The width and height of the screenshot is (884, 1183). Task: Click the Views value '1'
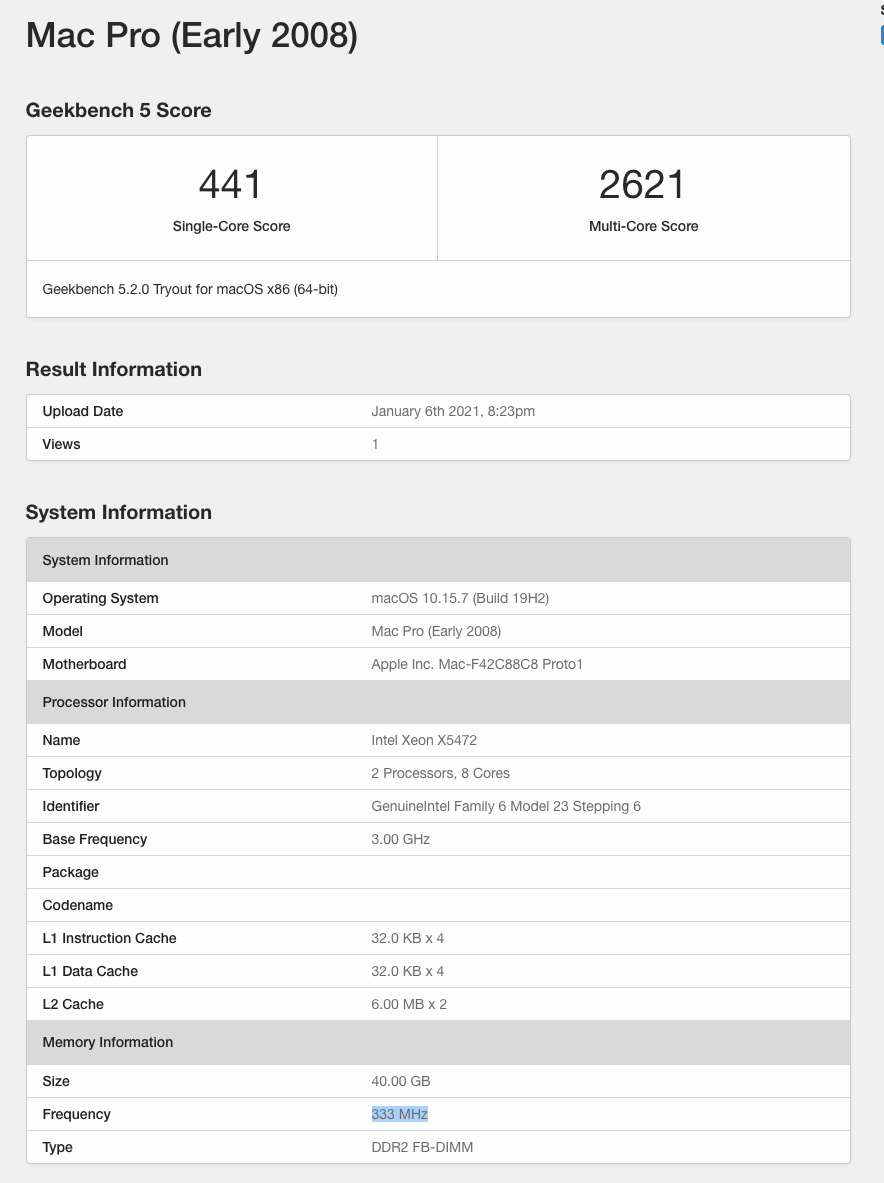click(x=375, y=444)
